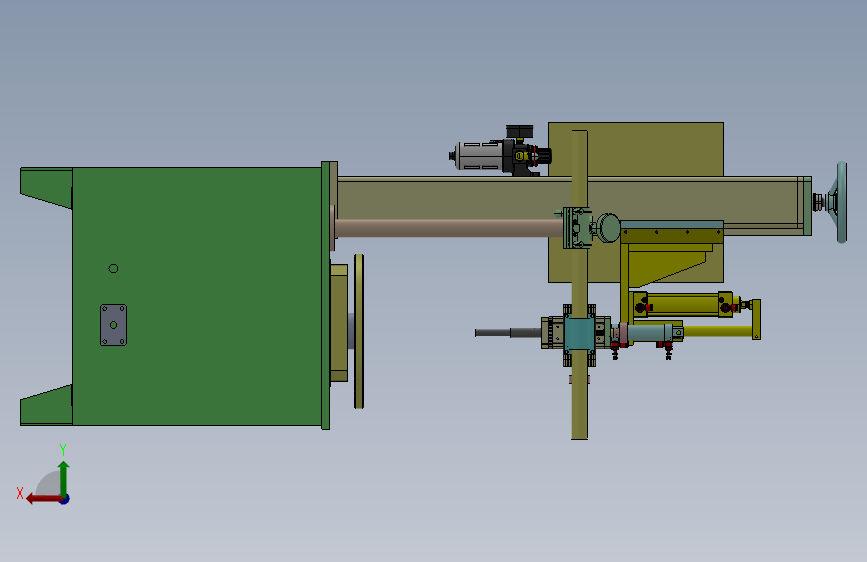Click the black knob atop the regulator
The height and width of the screenshot is (562, 867).
pyautogui.click(x=520, y=132)
